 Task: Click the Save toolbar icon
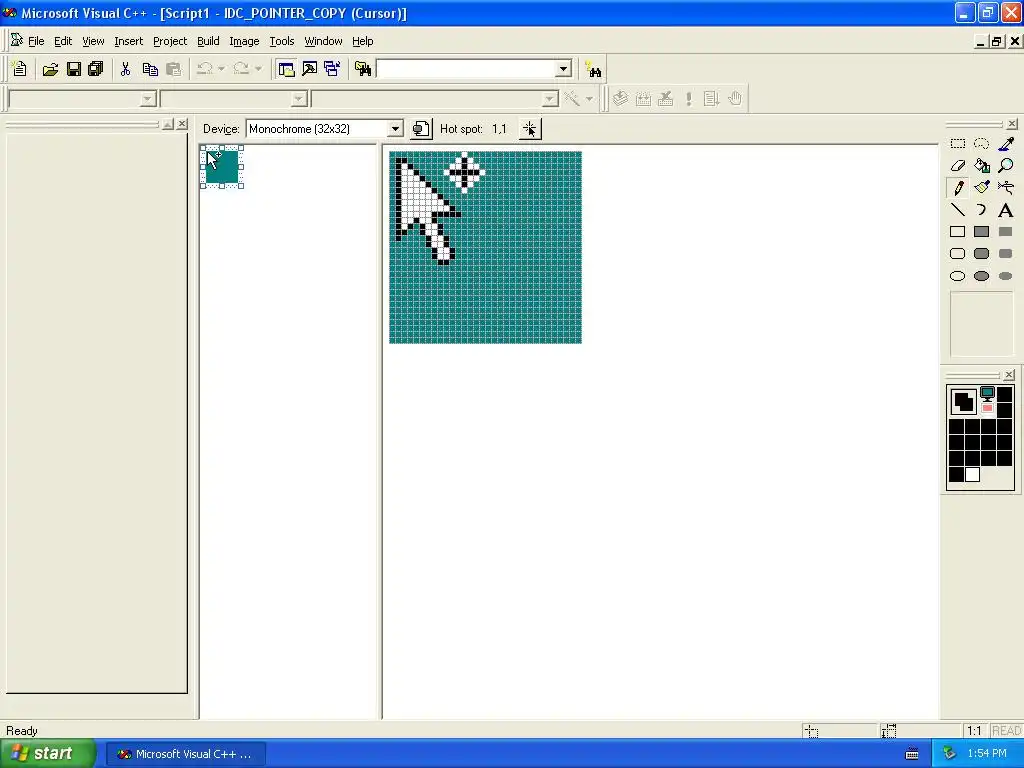(73, 69)
